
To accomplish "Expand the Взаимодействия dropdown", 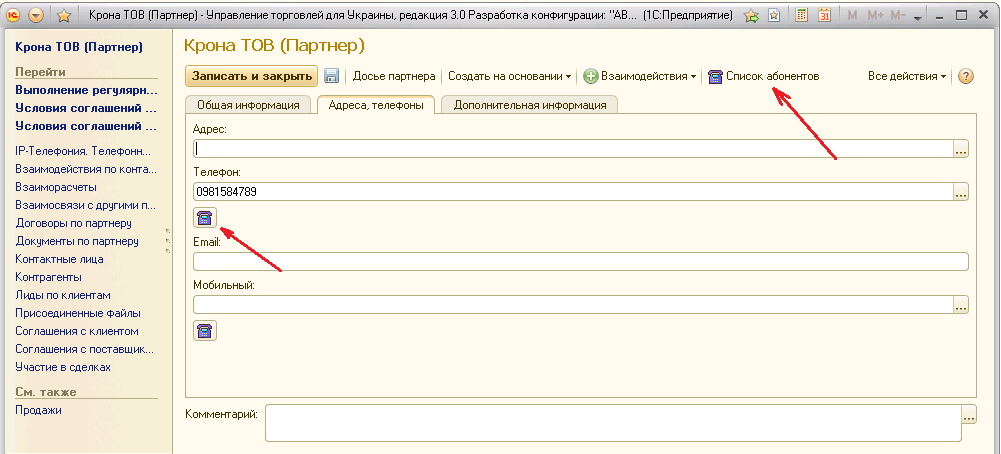I will pyautogui.click(x=640, y=76).
